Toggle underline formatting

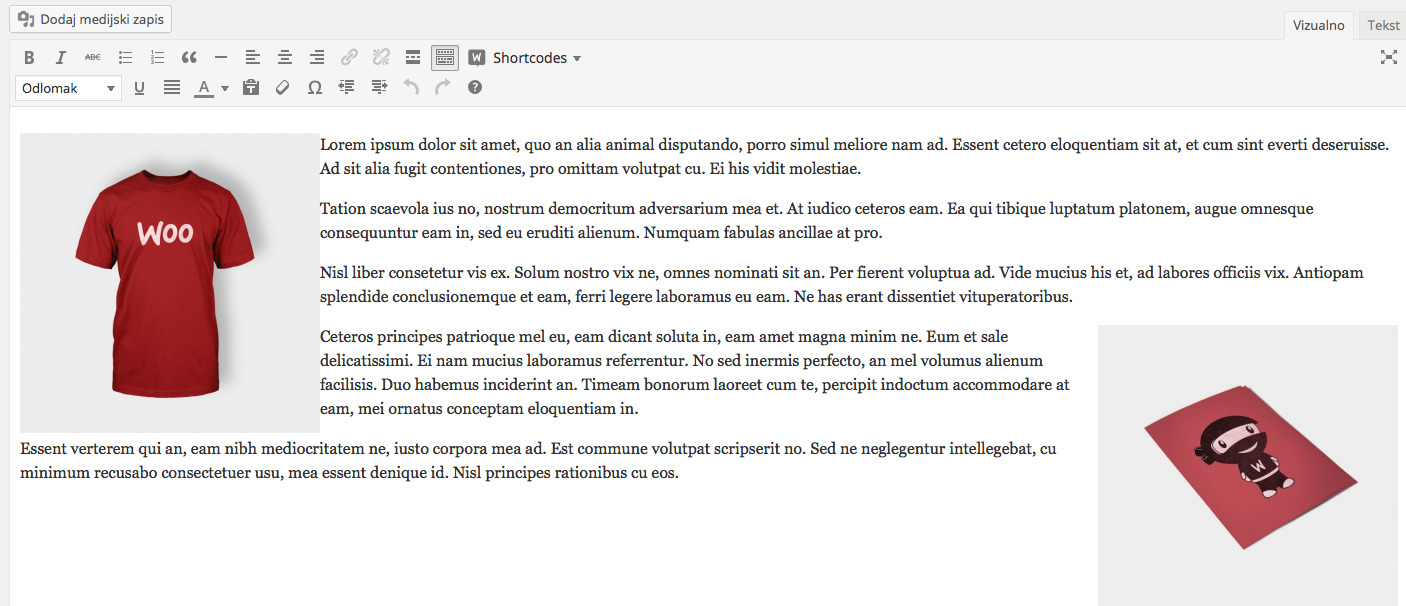(x=139, y=88)
